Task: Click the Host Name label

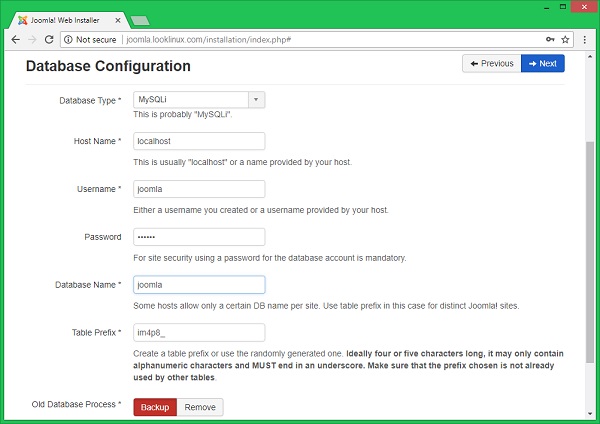Action: pyautogui.click(x=97, y=141)
